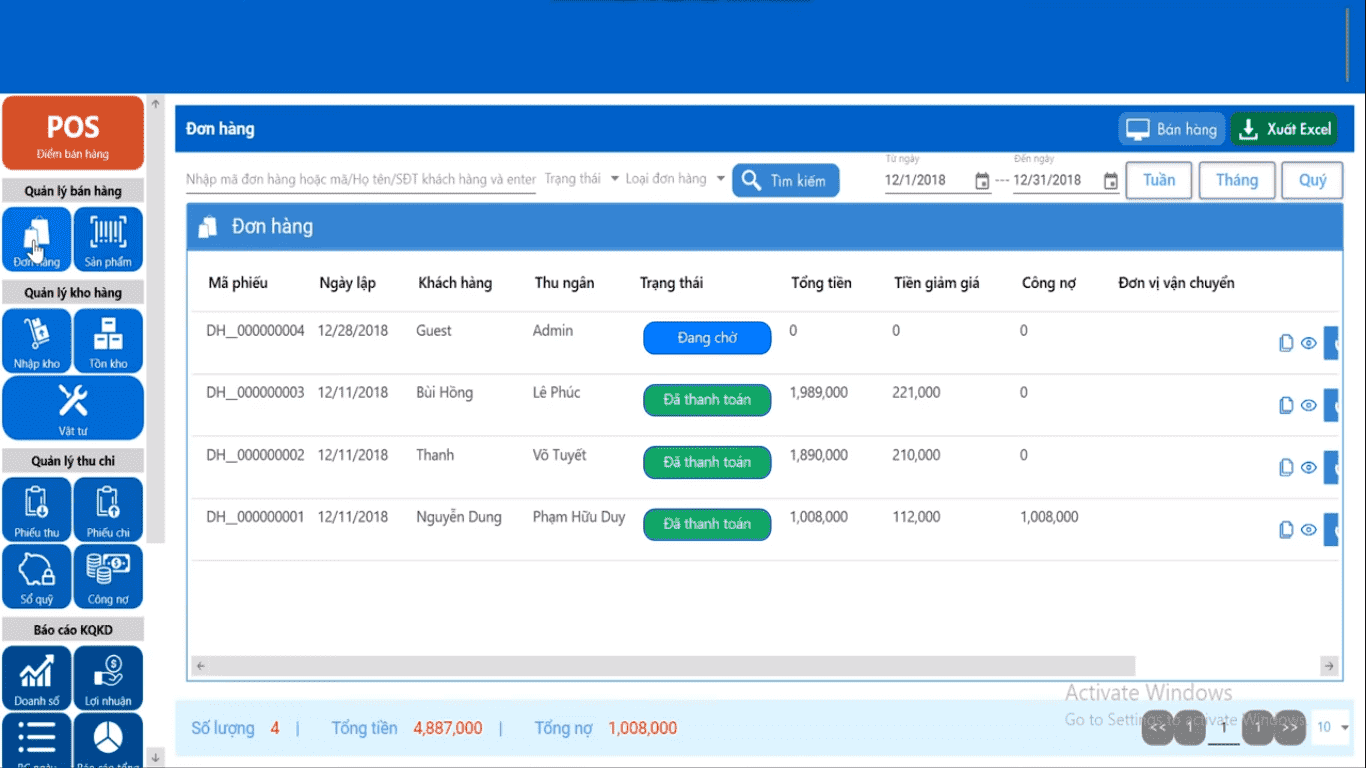1366x768 pixels.
Task: Copy order DH__000000002 using its copy icon
Action: click(1287, 467)
